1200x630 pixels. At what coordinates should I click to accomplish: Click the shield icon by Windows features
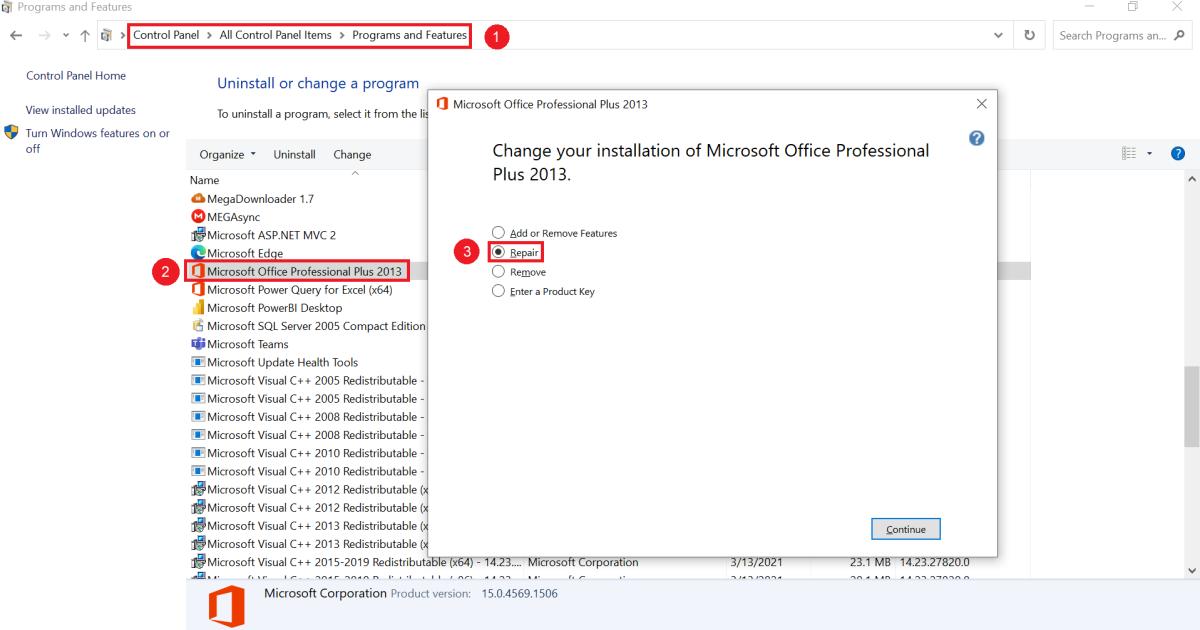(12, 133)
